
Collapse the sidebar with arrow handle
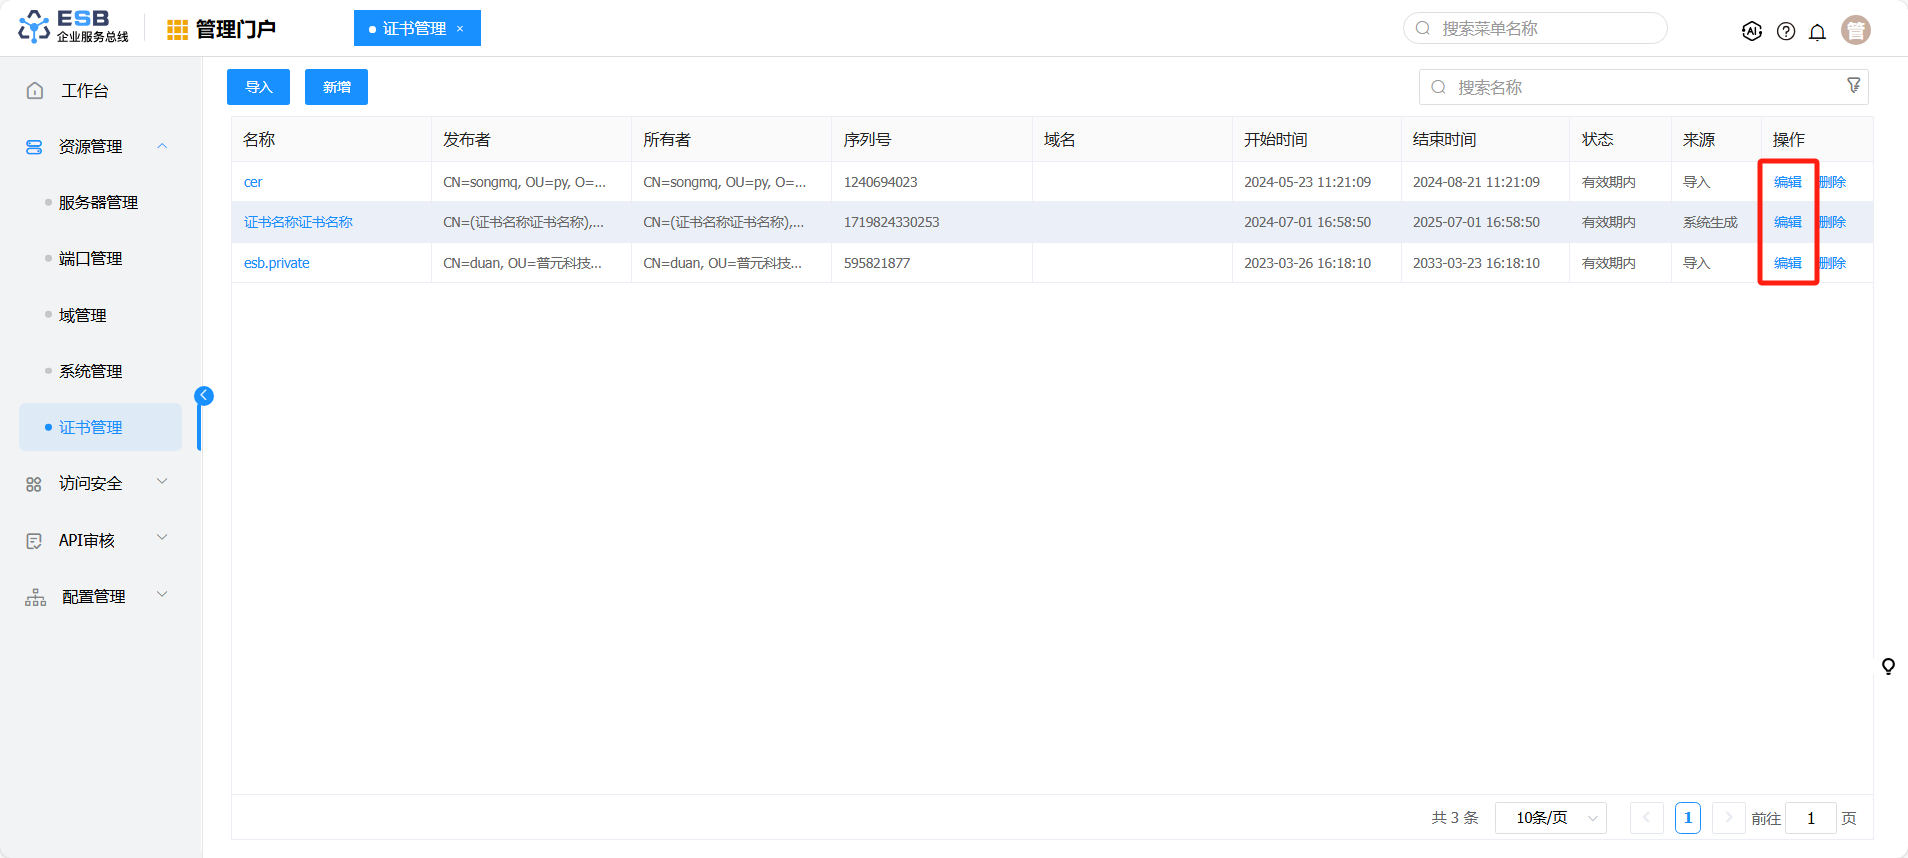click(204, 396)
